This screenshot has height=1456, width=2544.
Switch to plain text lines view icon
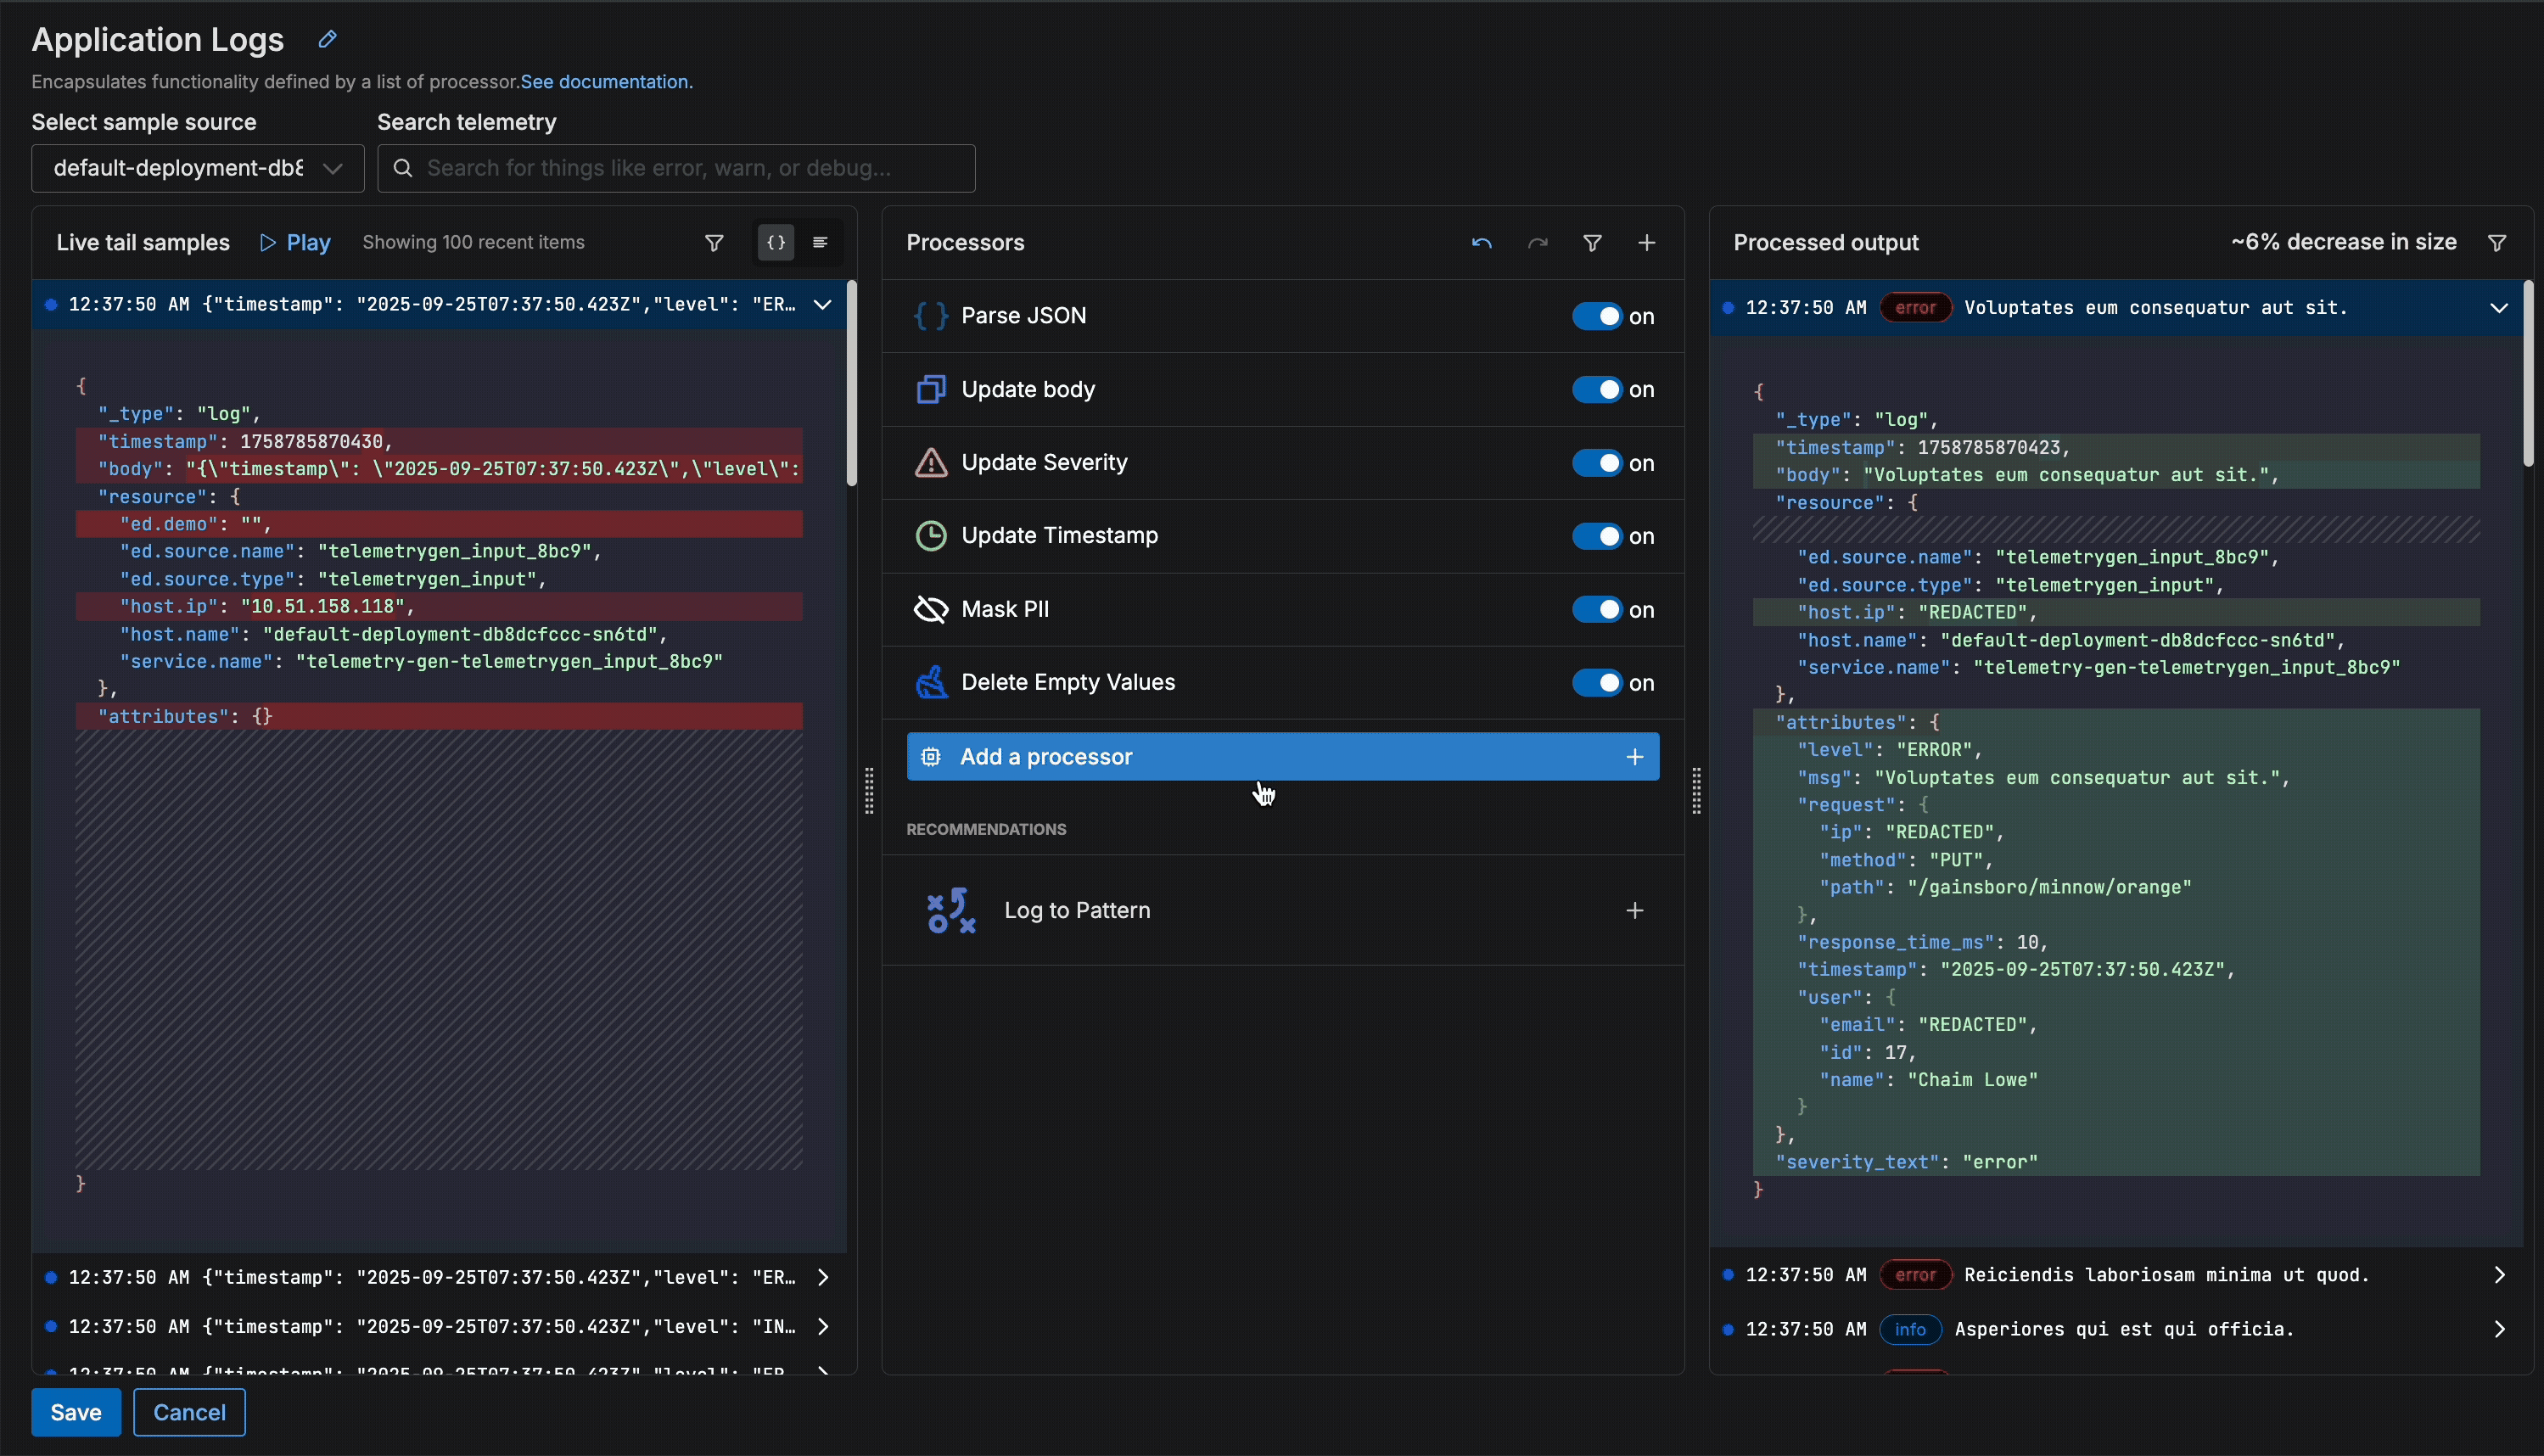[x=820, y=243]
